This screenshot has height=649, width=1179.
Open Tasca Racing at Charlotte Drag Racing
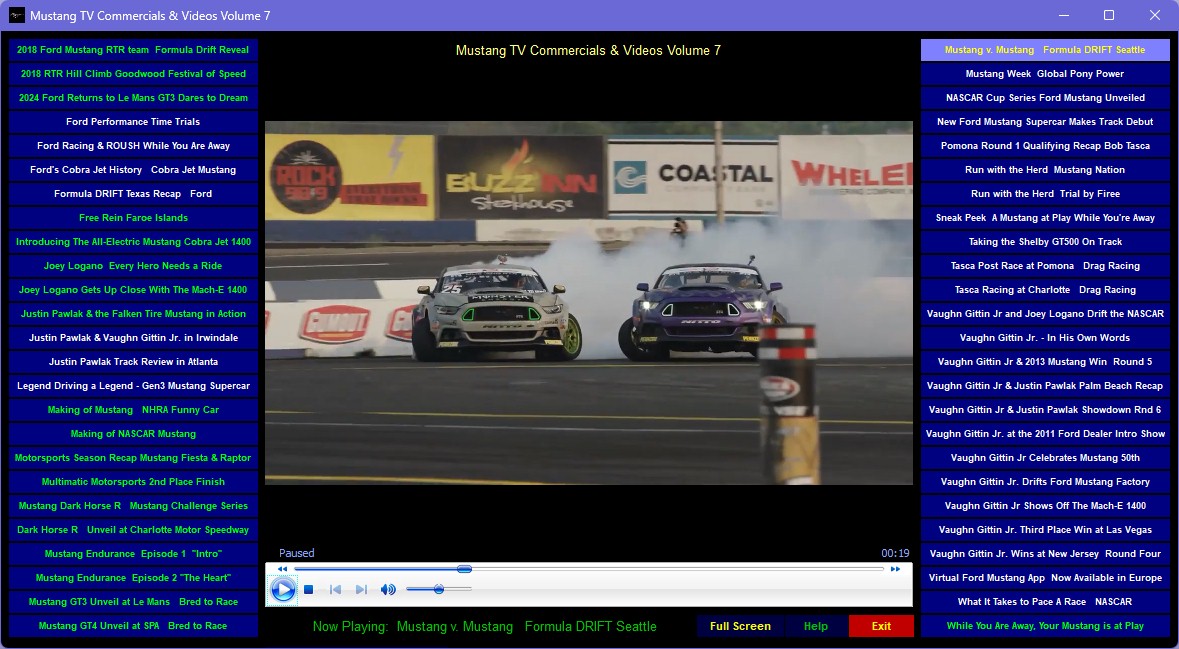point(1045,290)
